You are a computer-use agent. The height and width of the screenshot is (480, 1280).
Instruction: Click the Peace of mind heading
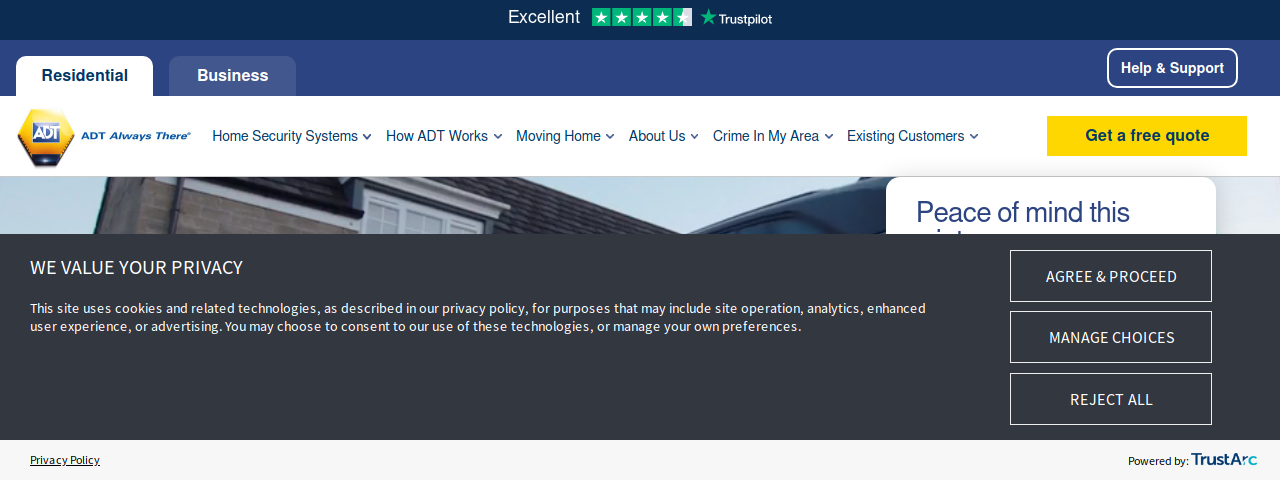pos(1023,213)
